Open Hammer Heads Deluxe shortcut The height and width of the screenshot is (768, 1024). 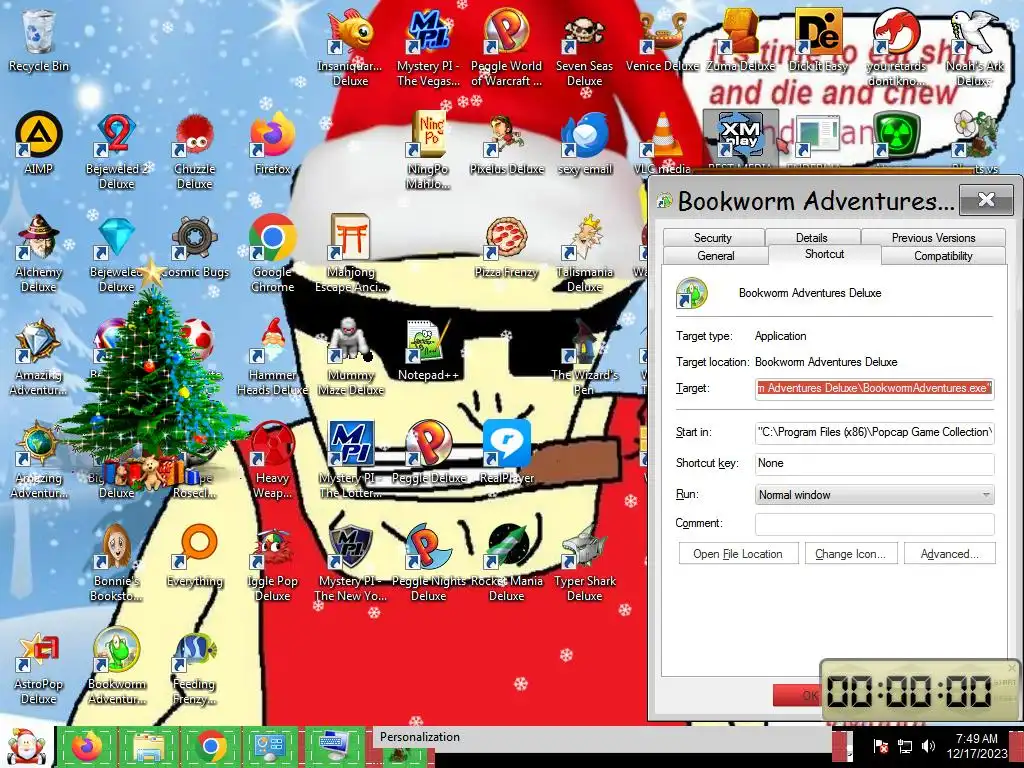[x=272, y=357]
